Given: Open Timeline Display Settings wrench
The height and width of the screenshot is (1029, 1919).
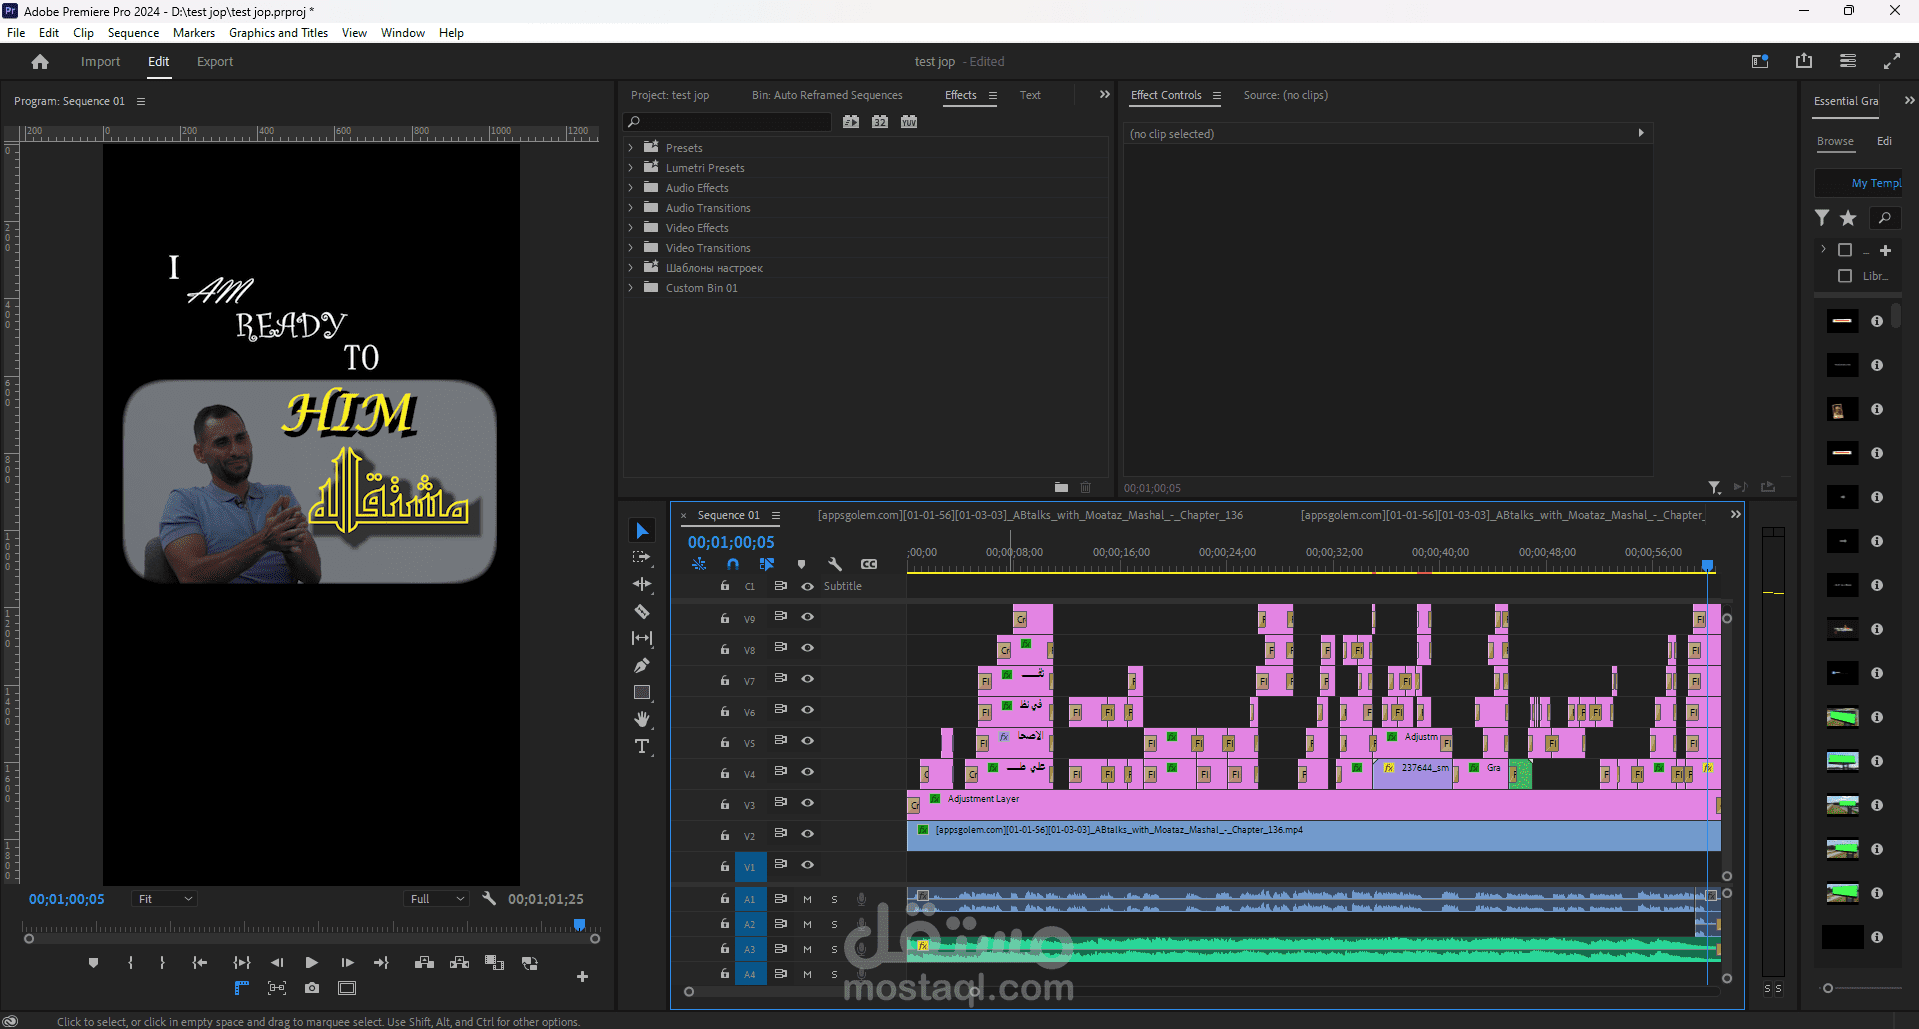Looking at the screenshot, I should 835,564.
